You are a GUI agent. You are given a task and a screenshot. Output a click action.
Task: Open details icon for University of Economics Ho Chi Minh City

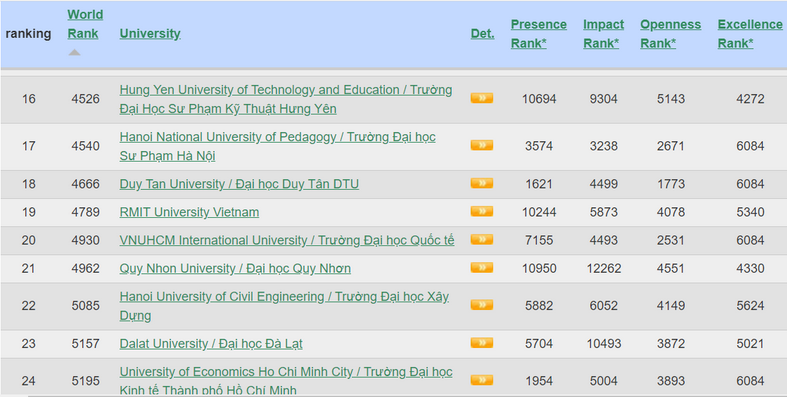[481, 380]
